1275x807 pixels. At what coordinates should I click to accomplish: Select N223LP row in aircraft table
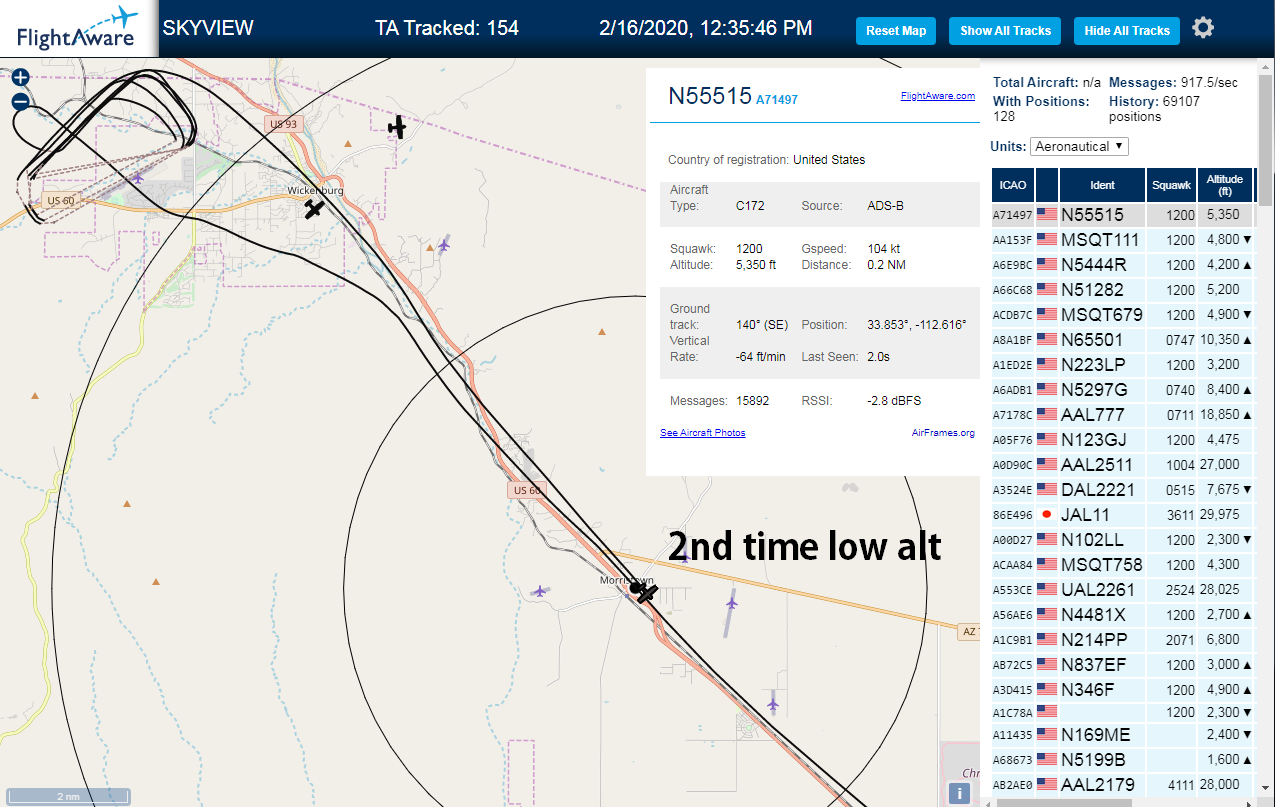(x=1122, y=364)
